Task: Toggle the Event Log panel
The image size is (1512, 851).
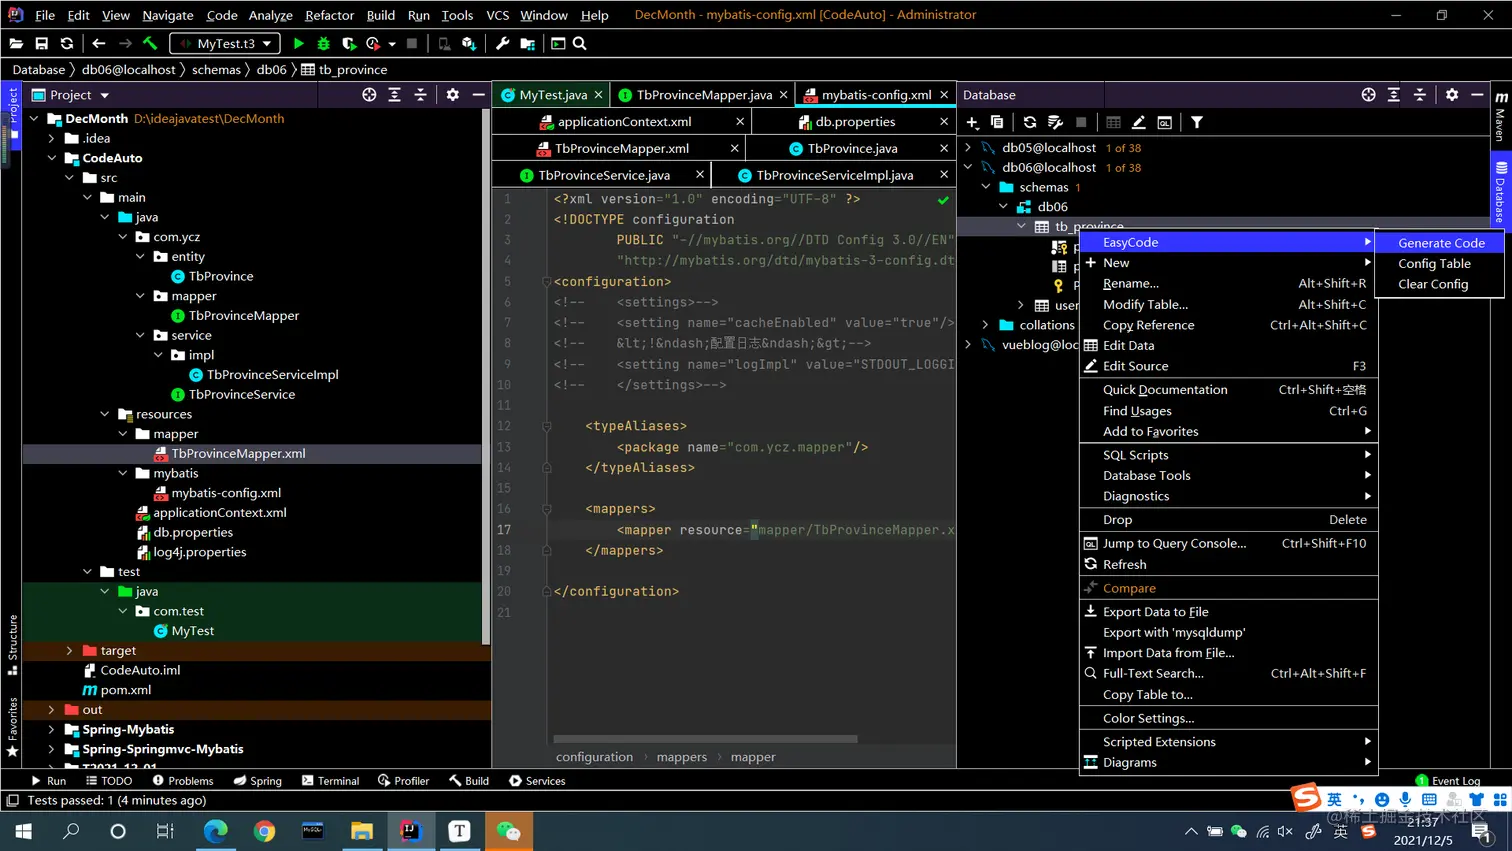Action: [1447, 781]
